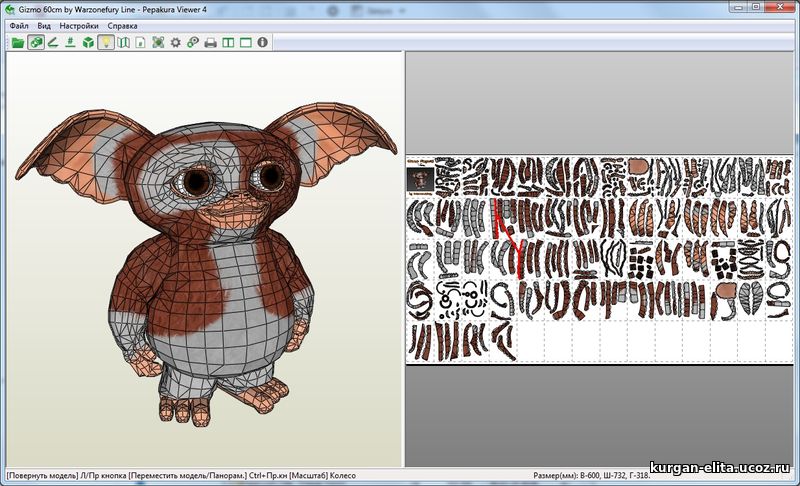The width and height of the screenshot is (800, 486).
Task: Maximize the Pepakura Viewer window
Action: point(756,7)
